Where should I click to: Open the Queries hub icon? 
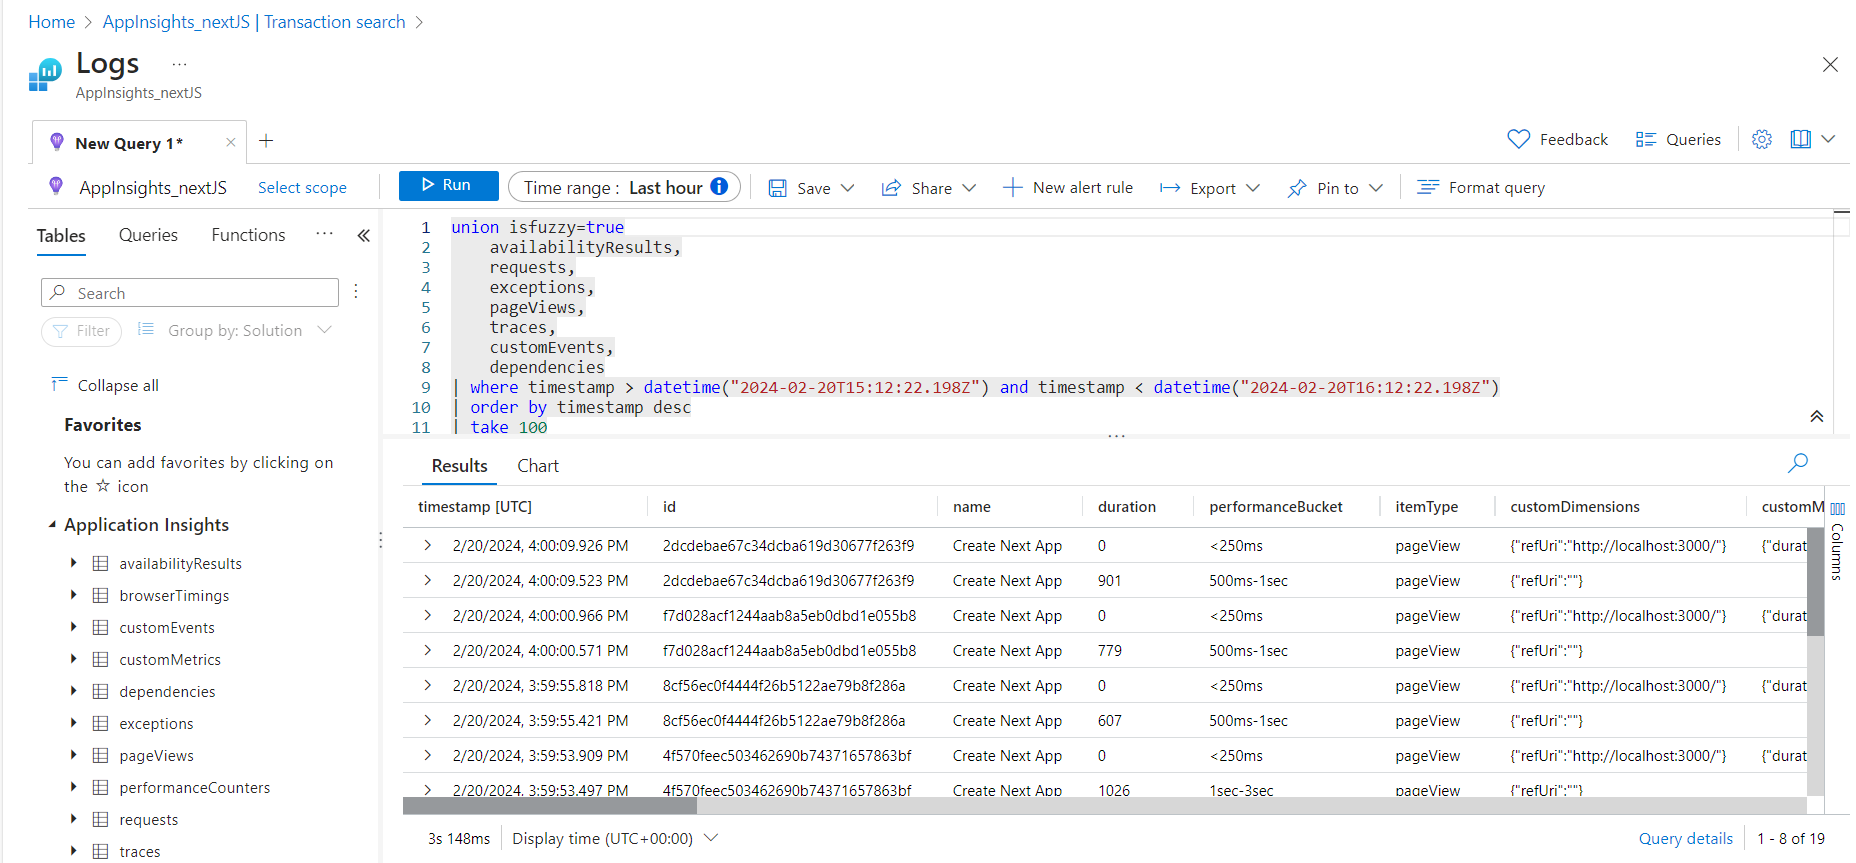[x=1645, y=139]
